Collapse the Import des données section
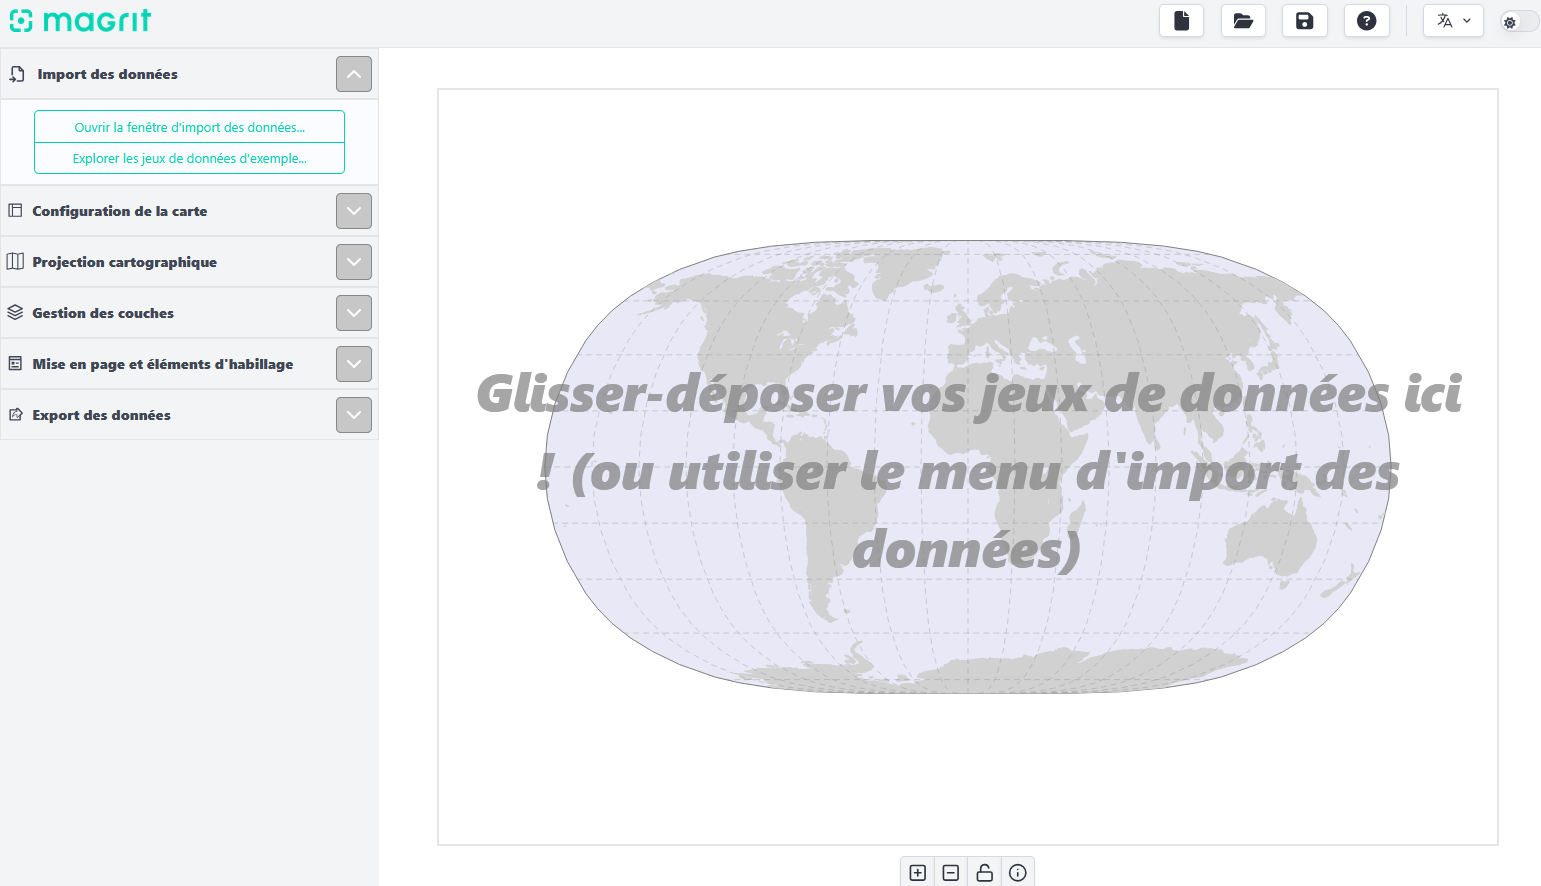The width and height of the screenshot is (1541, 886). [354, 74]
